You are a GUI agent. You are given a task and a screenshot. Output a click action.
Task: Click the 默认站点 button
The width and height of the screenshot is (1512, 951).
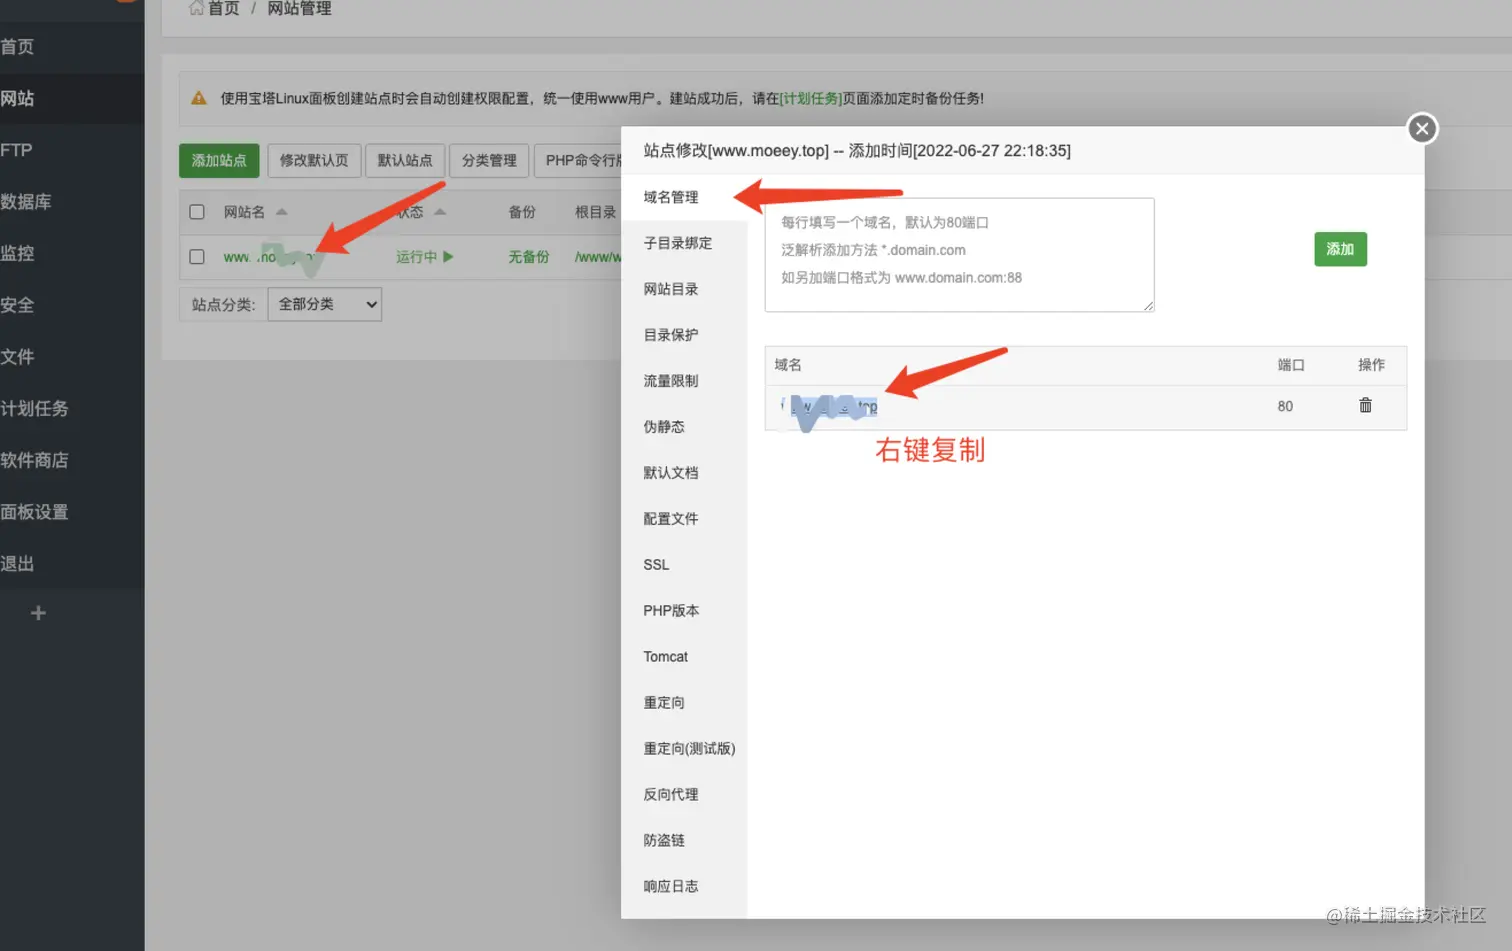tap(405, 160)
